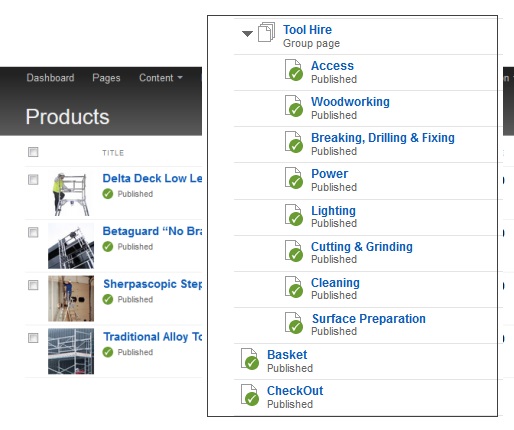Open the Woodworking page link
514x430 pixels.
click(x=350, y=102)
